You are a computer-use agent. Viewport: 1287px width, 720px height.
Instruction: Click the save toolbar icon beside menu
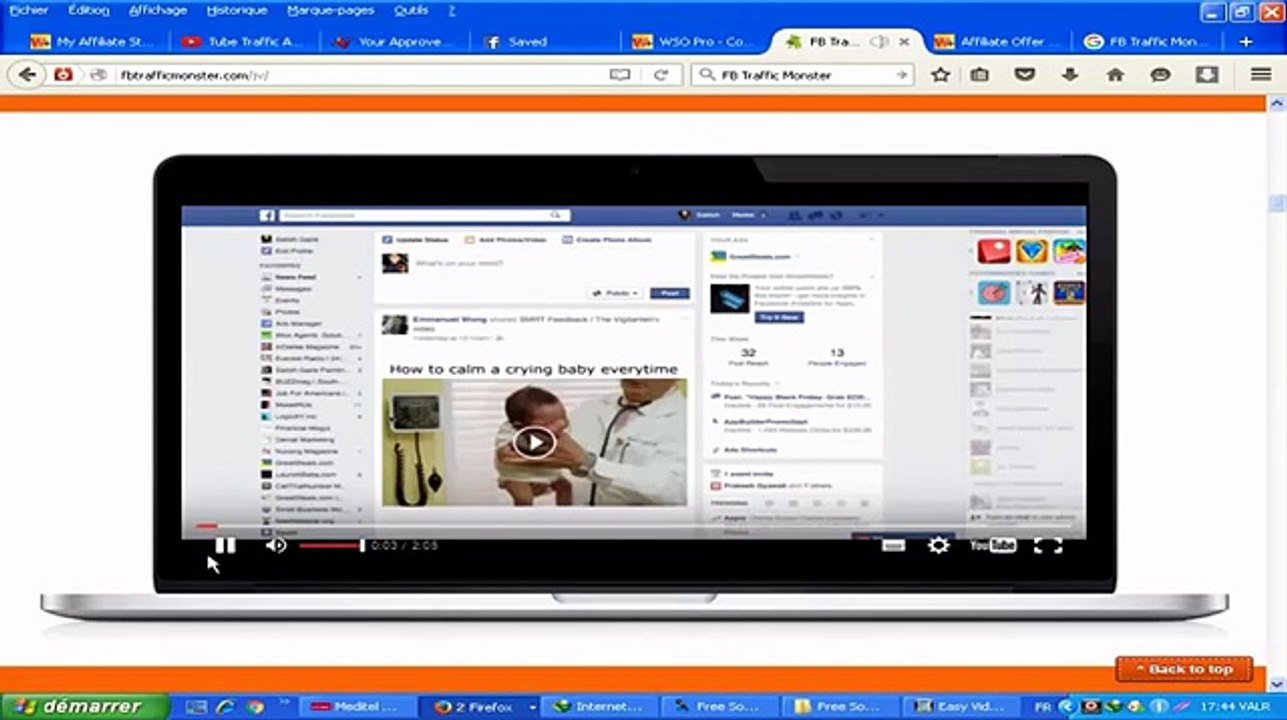point(1207,74)
